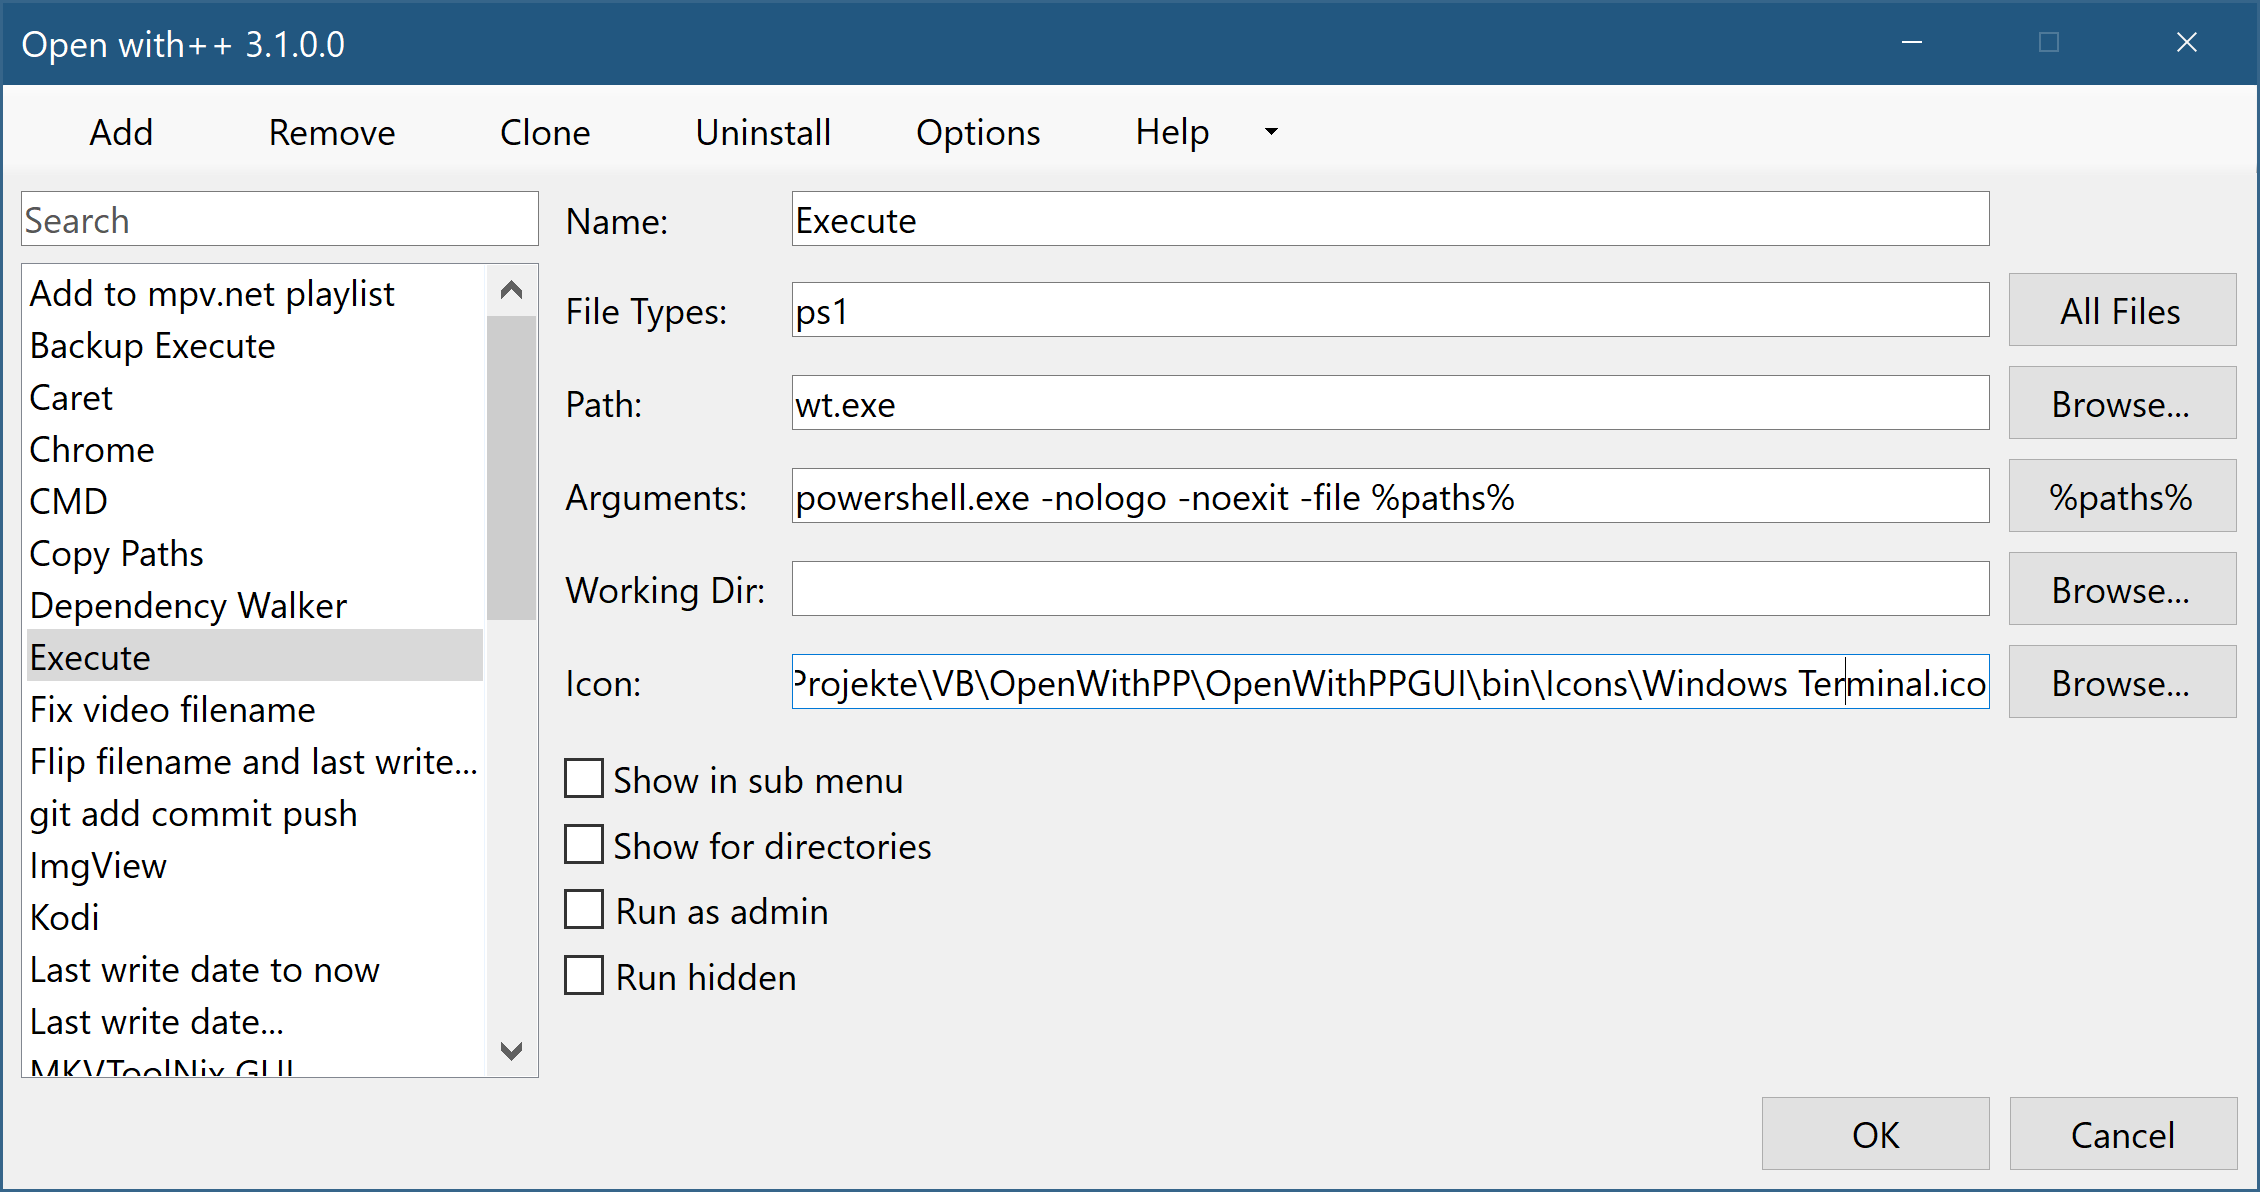The width and height of the screenshot is (2260, 1192).
Task: Click the list scrollbar down arrow
Action: point(511,1052)
